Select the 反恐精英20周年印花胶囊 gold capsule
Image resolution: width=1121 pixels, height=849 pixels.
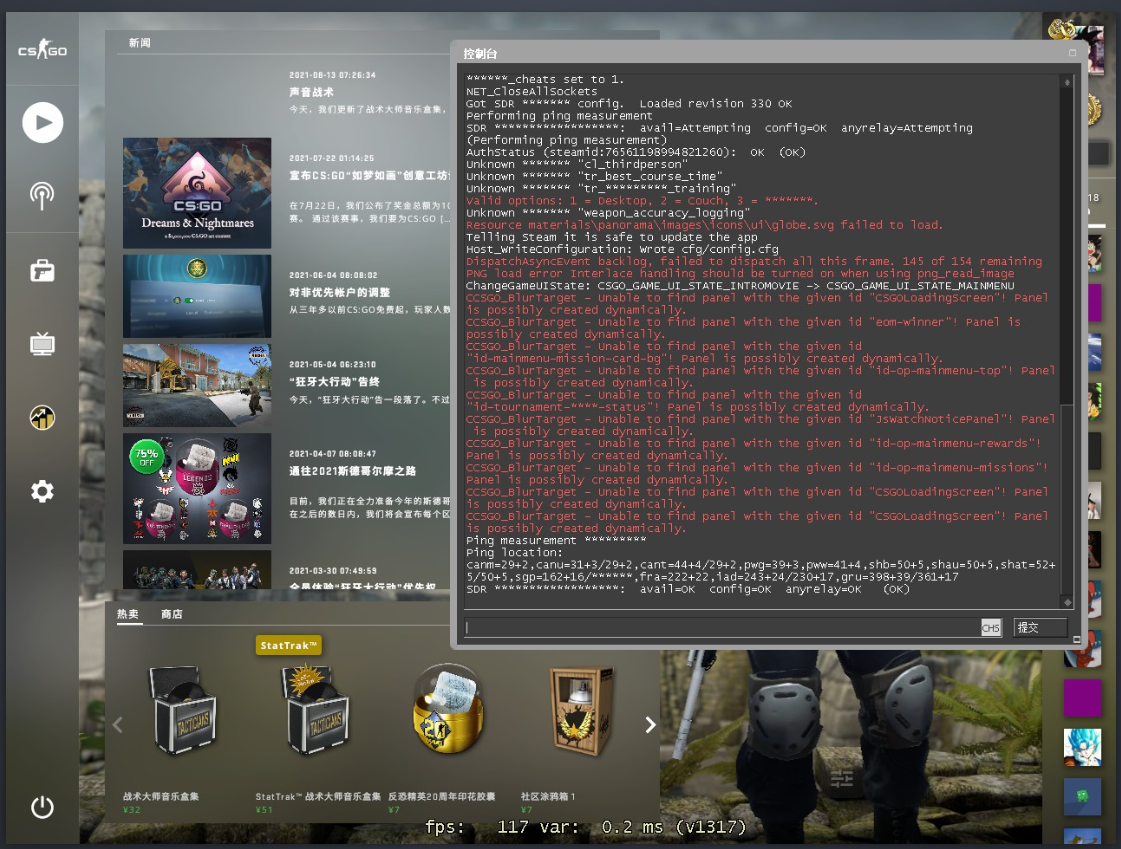pyautogui.click(x=448, y=710)
